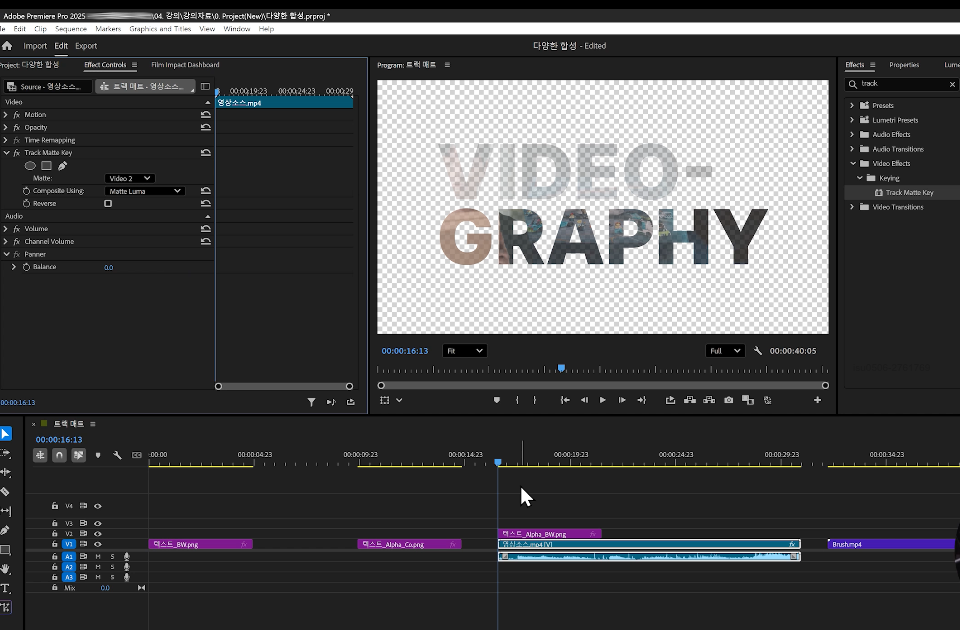Click the Home icon
The width and height of the screenshot is (960, 630).
coord(7,45)
